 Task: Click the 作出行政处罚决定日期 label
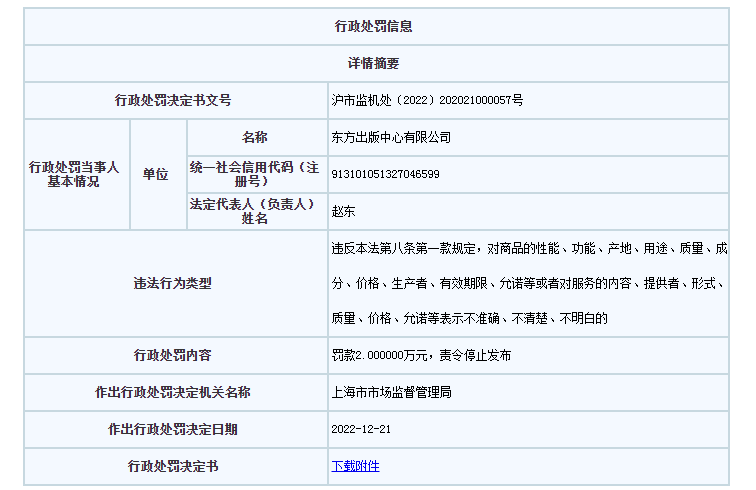click(x=173, y=429)
